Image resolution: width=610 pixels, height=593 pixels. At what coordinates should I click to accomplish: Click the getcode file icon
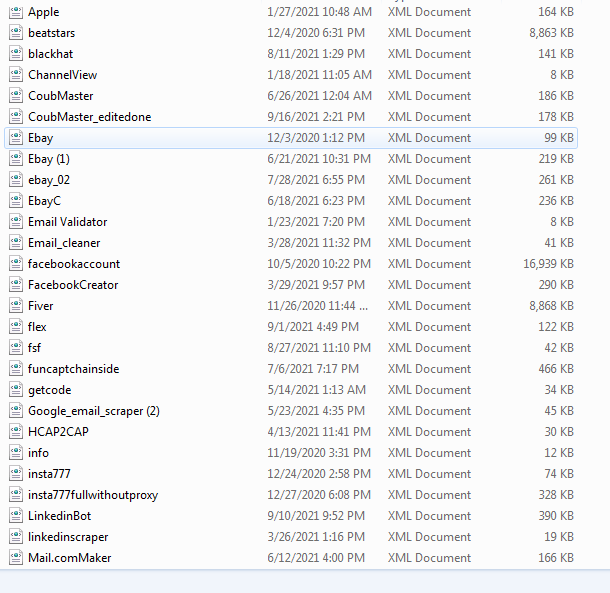(16, 390)
